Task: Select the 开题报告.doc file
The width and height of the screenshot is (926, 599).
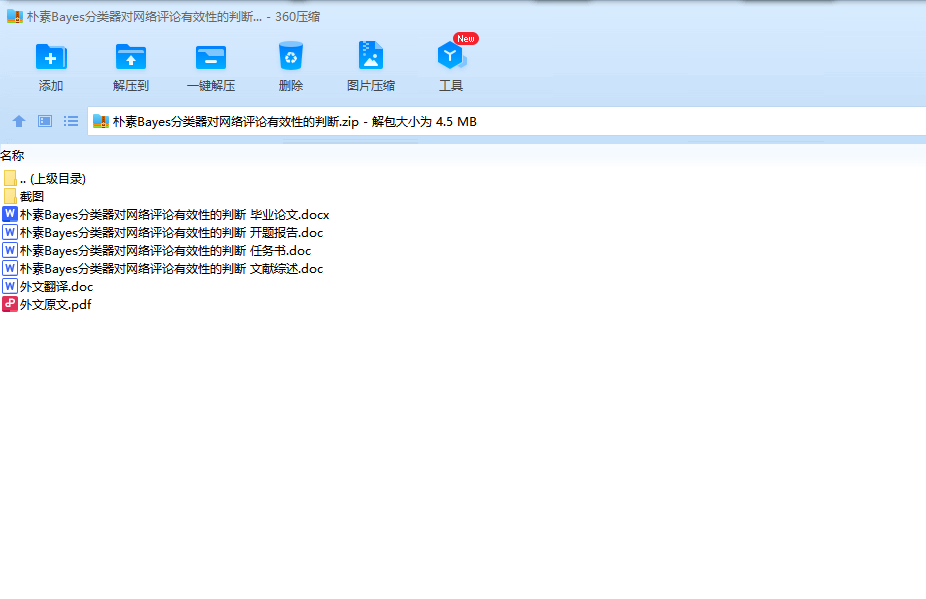Action: (x=171, y=232)
